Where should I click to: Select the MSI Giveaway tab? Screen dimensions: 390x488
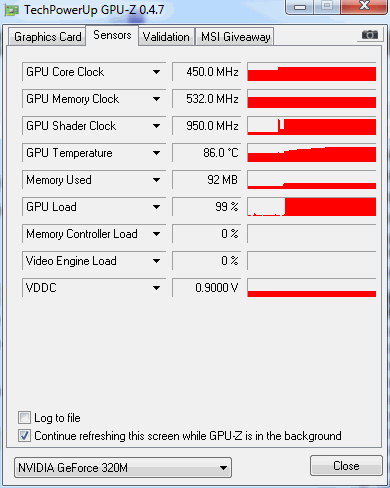tap(235, 37)
